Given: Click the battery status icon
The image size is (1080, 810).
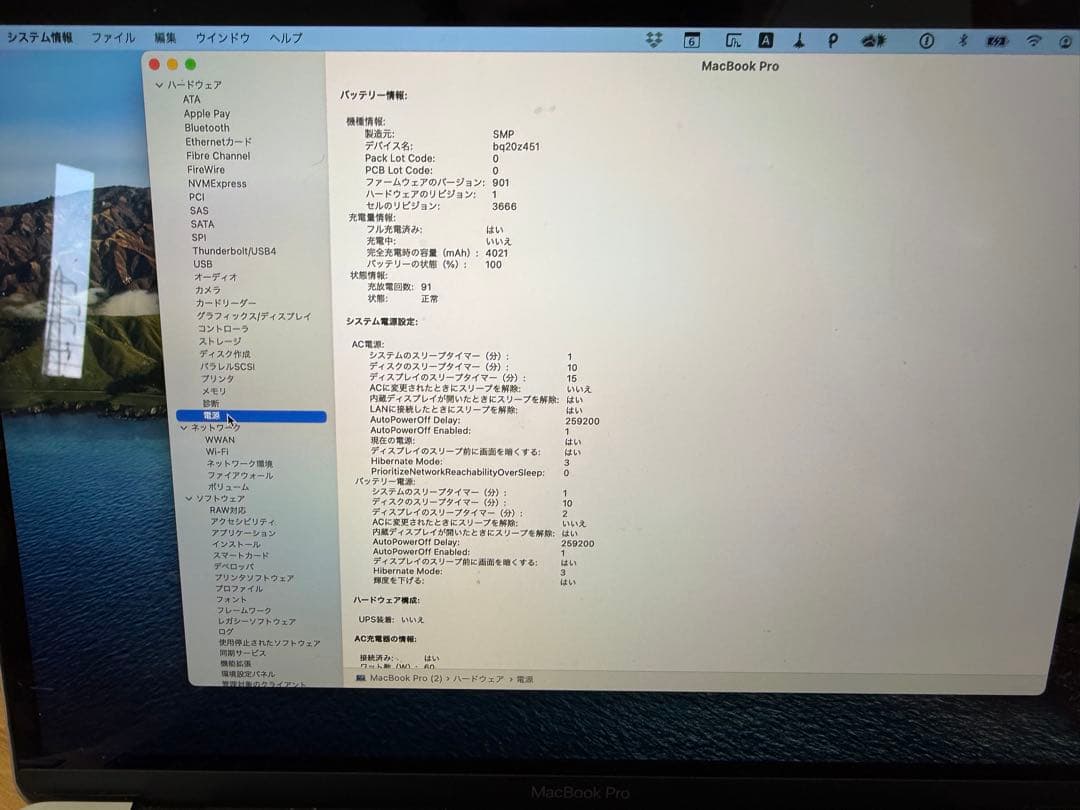Looking at the screenshot, I should point(998,40).
